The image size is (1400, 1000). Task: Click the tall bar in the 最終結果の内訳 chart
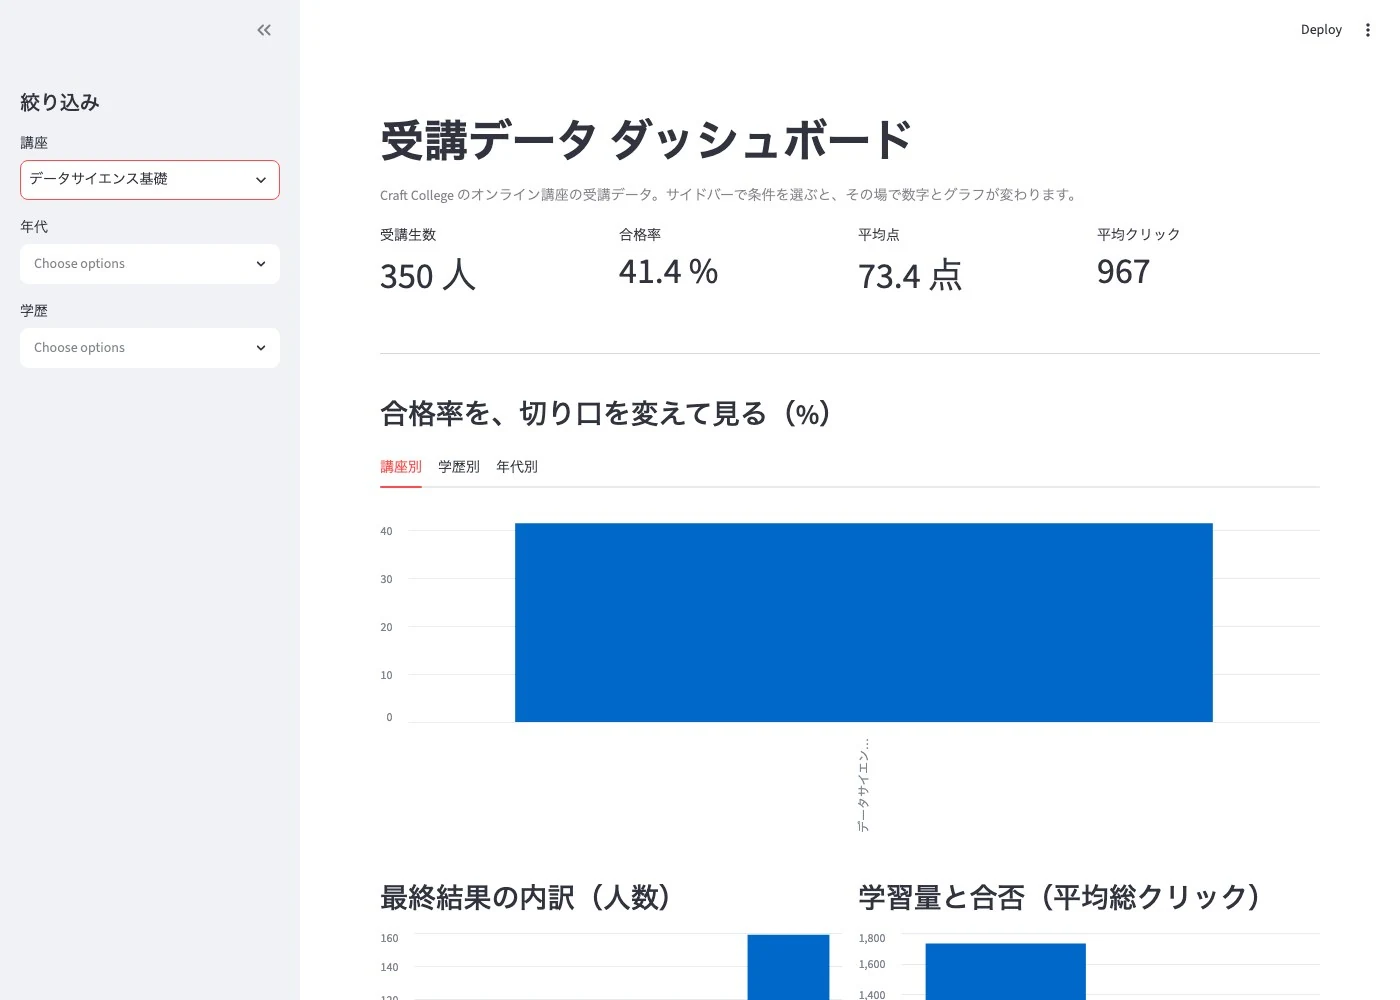(788, 967)
